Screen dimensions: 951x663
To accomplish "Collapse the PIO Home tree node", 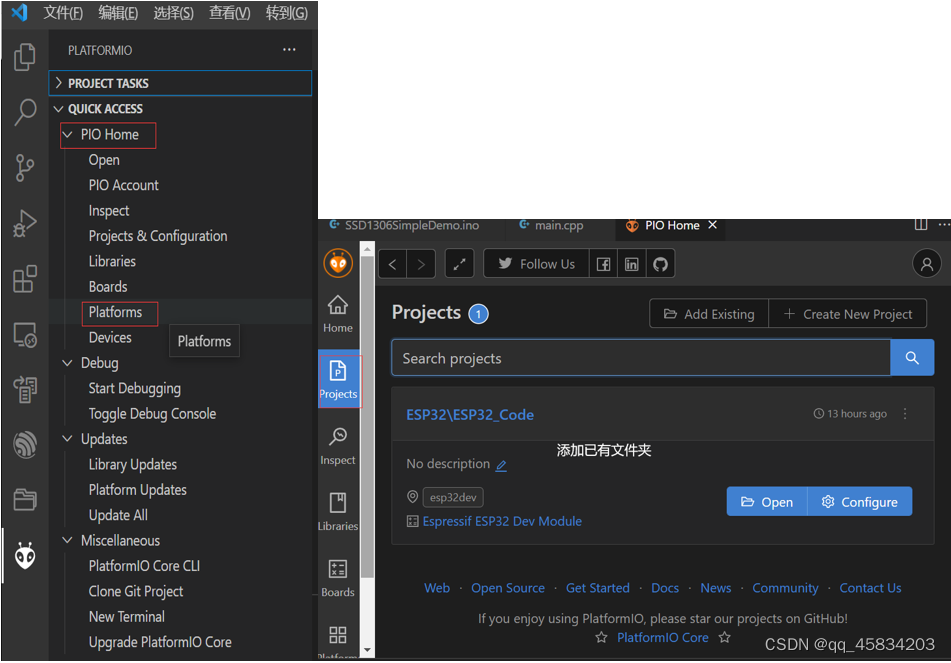I will [67, 135].
